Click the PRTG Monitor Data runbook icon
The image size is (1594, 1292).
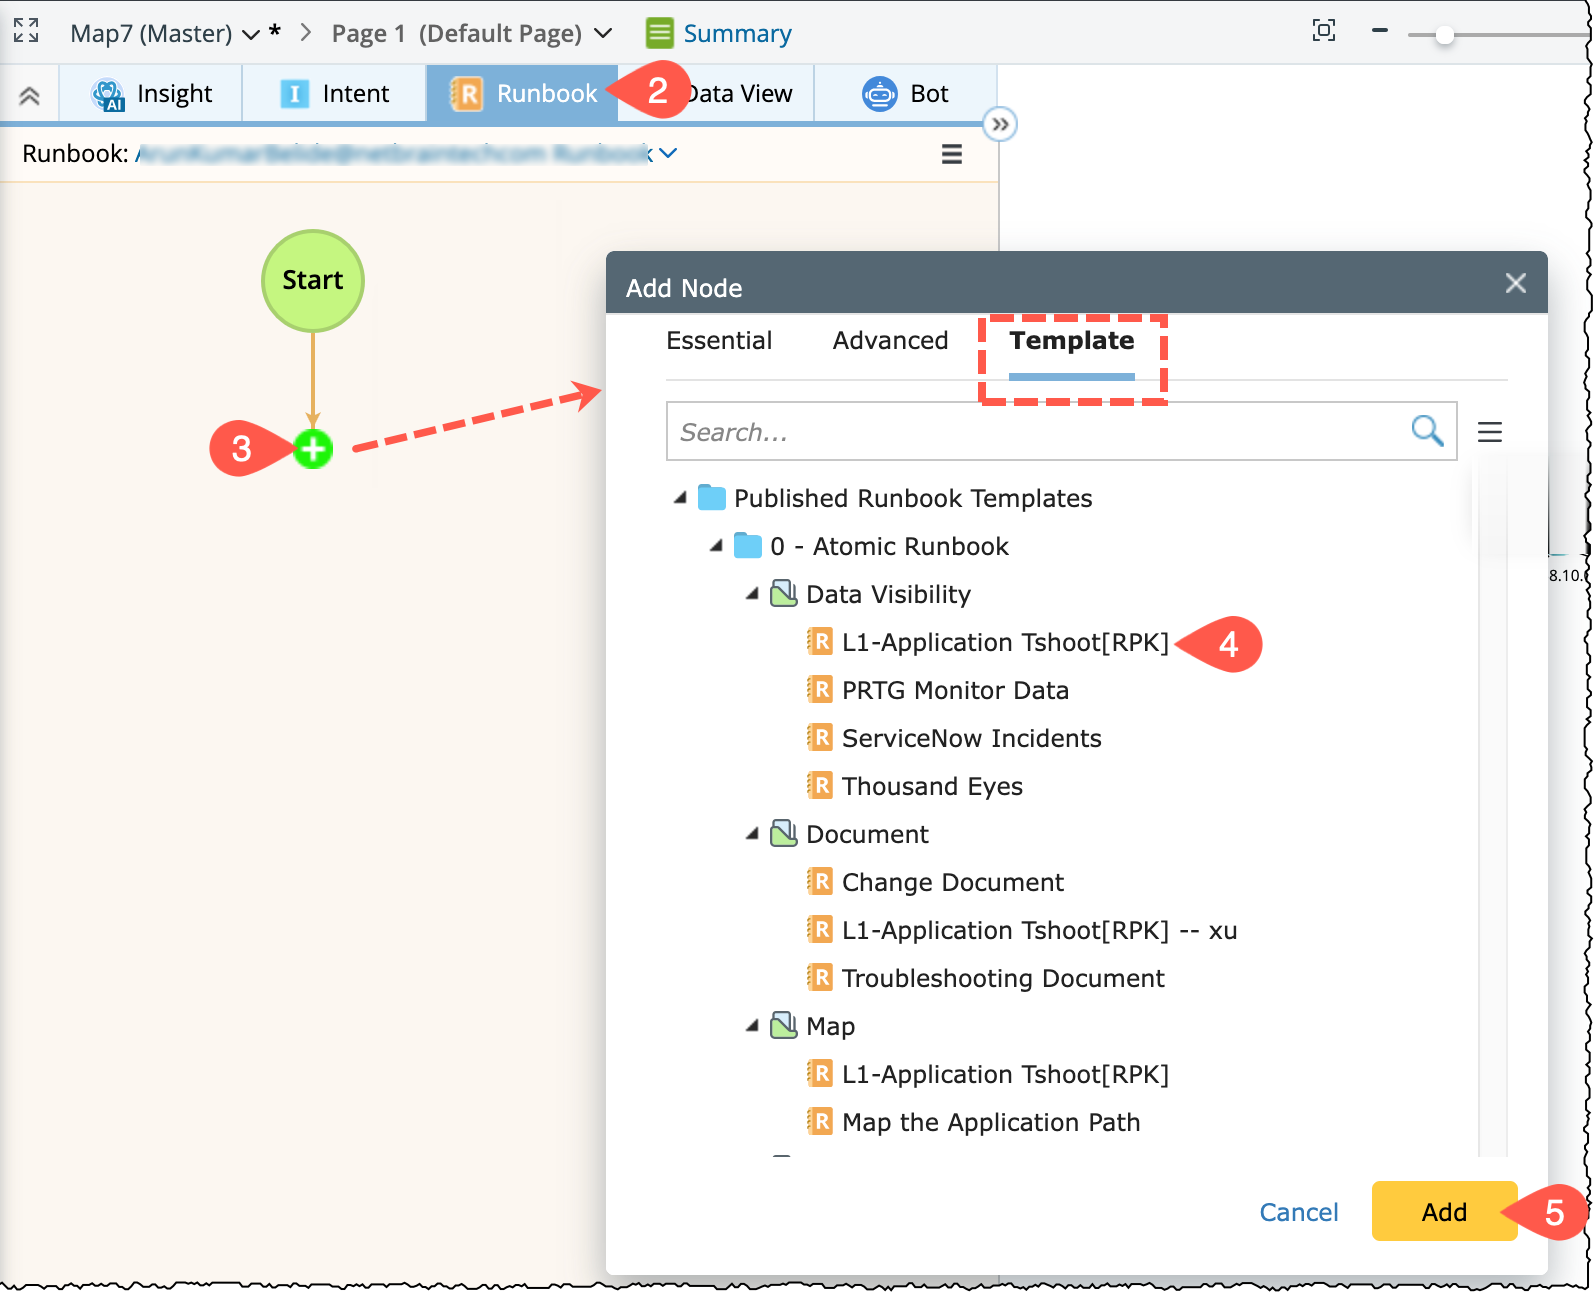coord(820,689)
